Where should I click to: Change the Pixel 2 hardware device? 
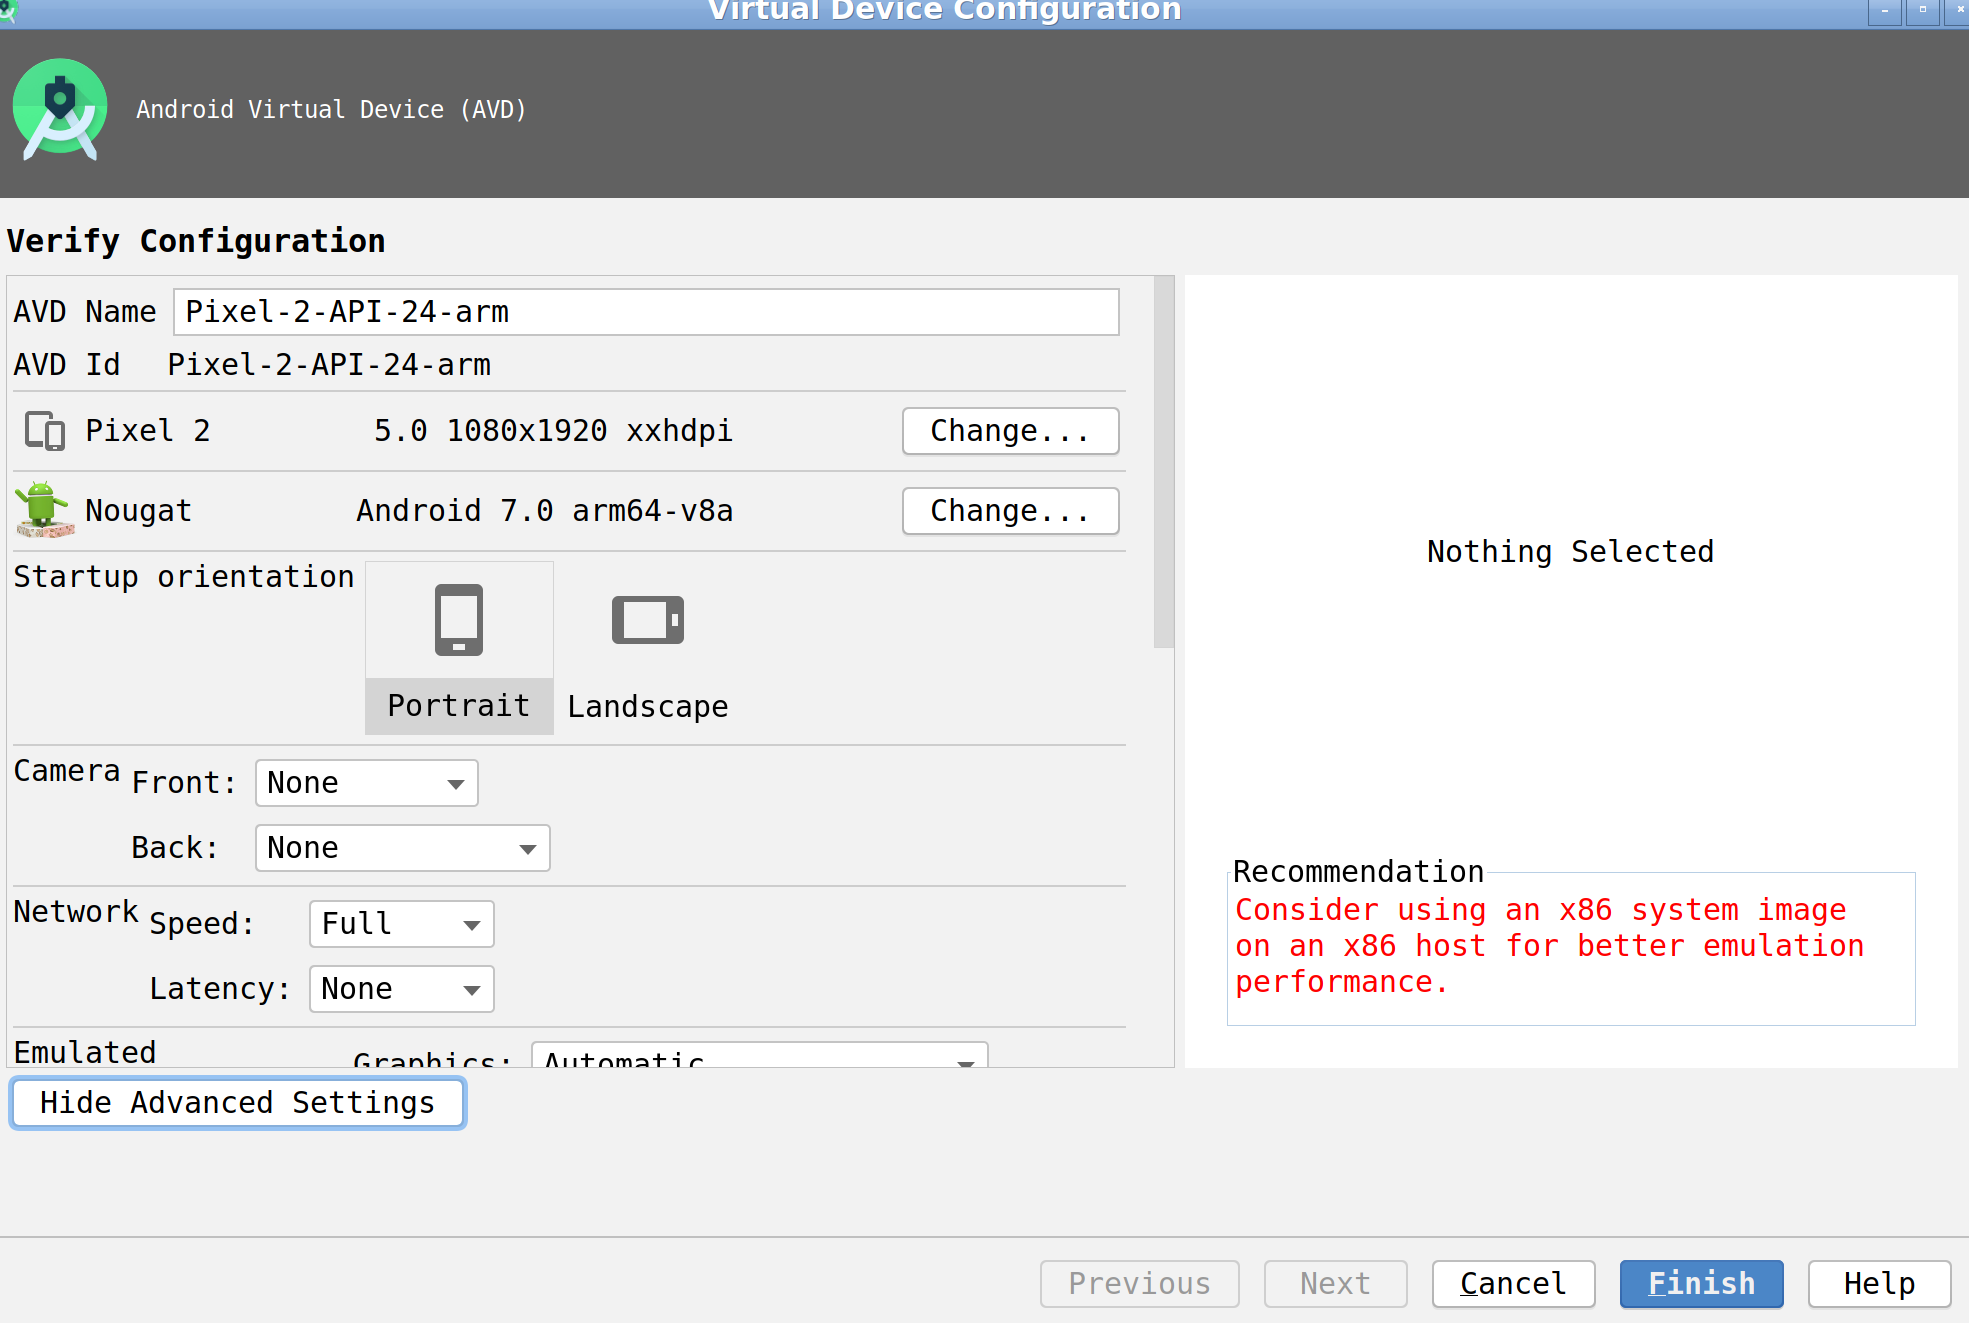1010,431
